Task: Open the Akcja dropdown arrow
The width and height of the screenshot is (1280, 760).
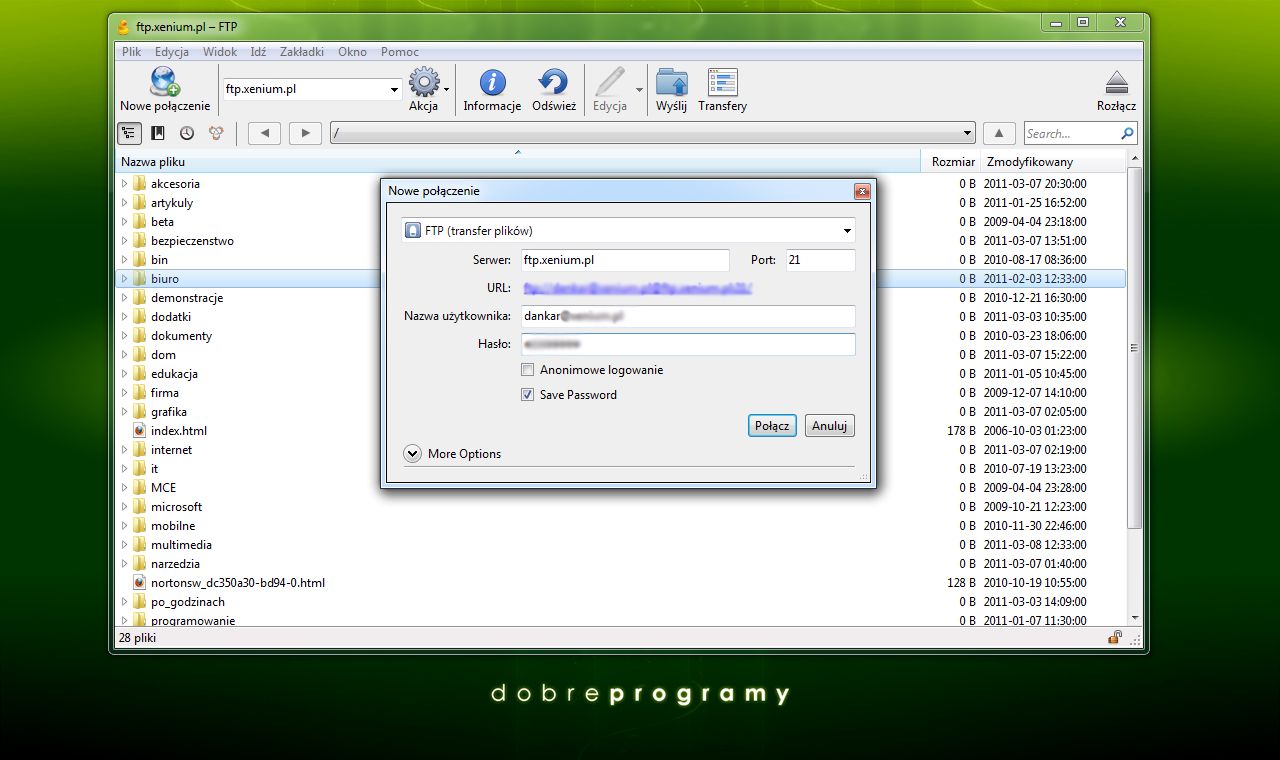Action: (447, 89)
